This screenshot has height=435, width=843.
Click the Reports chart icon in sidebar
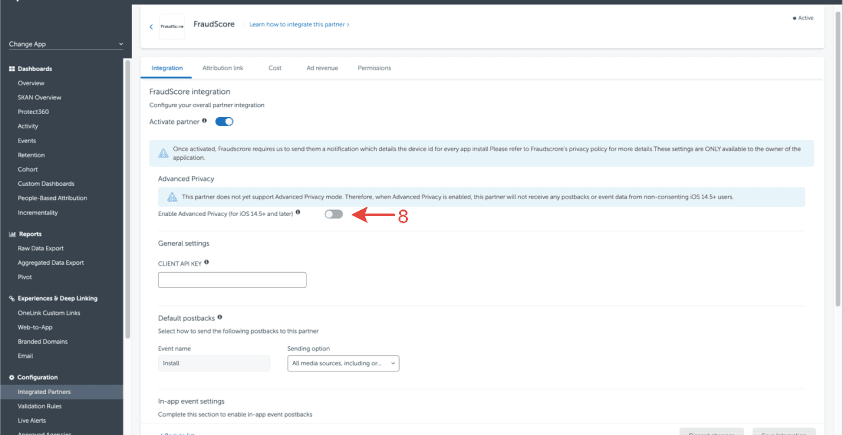12,234
